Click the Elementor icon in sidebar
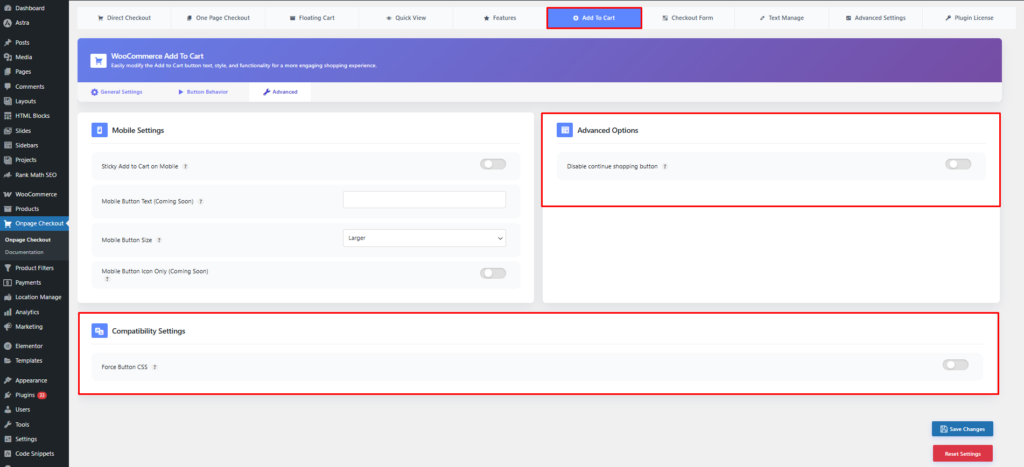1024x467 pixels. (8, 345)
